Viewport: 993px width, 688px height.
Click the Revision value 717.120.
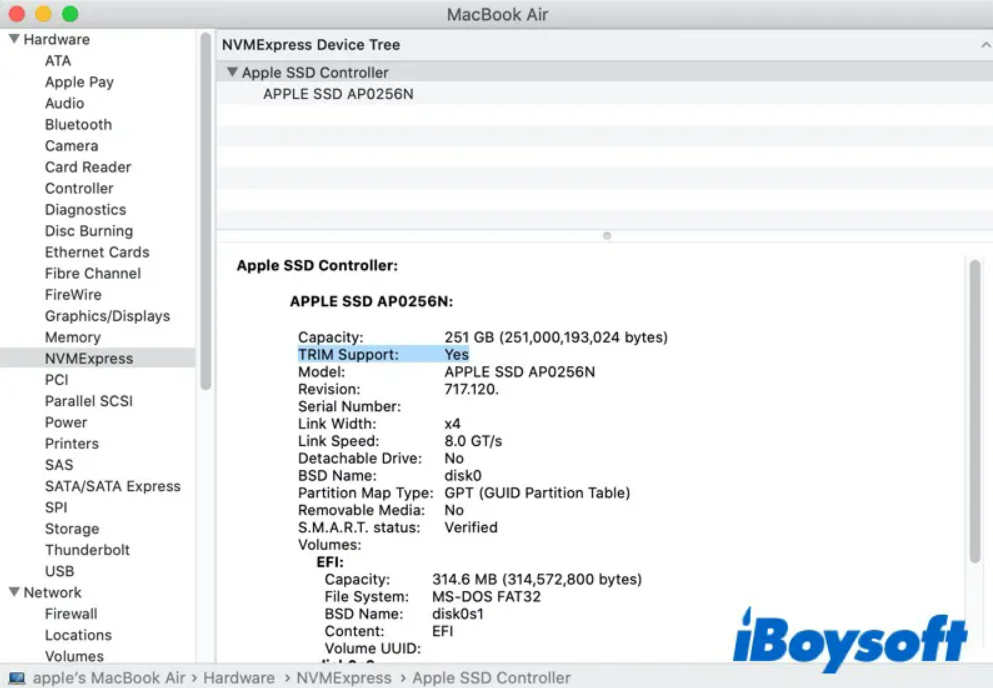[x=471, y=389]
